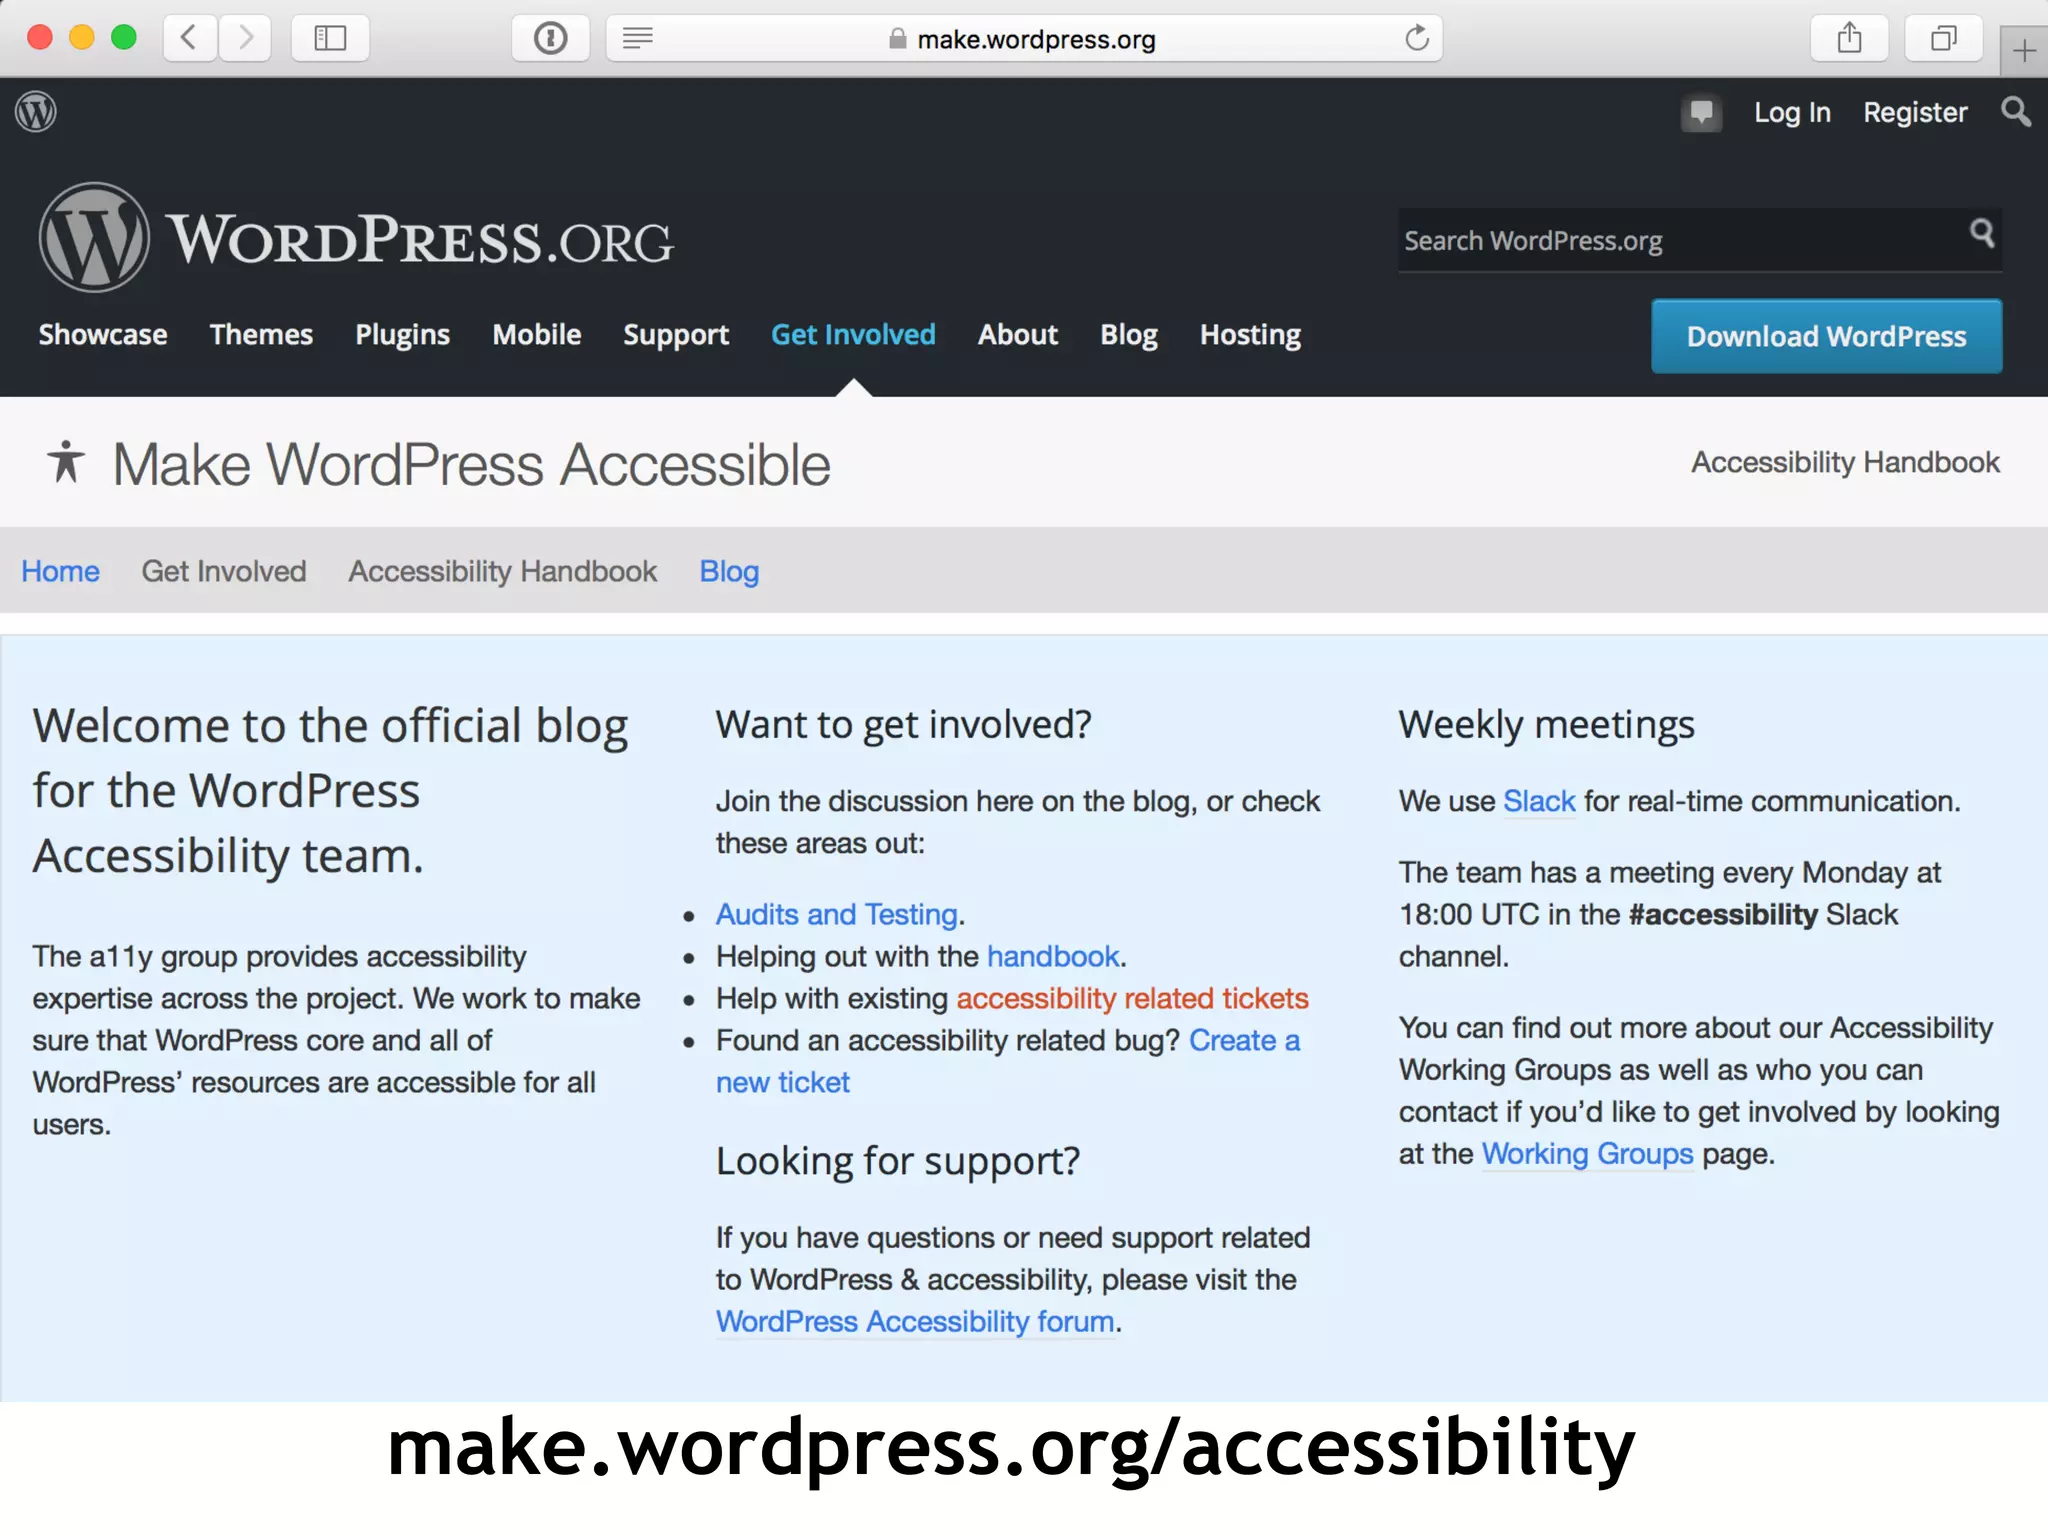Open the 1Password extension icon
Image resolution: width=2048 pixels, height=1536 pixels.
550,39
